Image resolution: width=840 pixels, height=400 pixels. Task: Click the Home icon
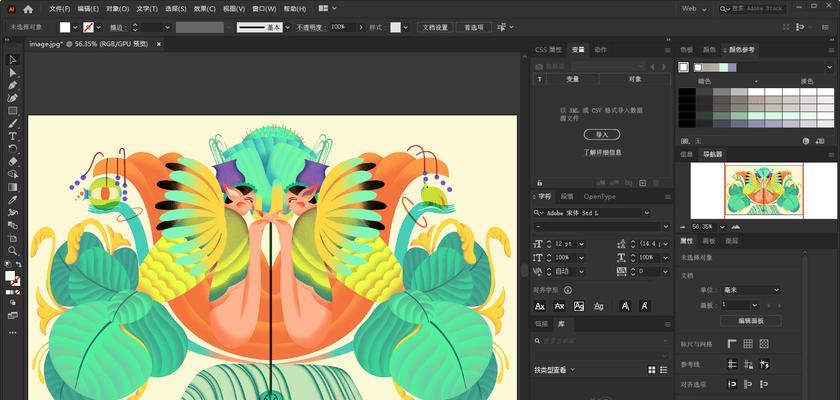coord(28,9)
